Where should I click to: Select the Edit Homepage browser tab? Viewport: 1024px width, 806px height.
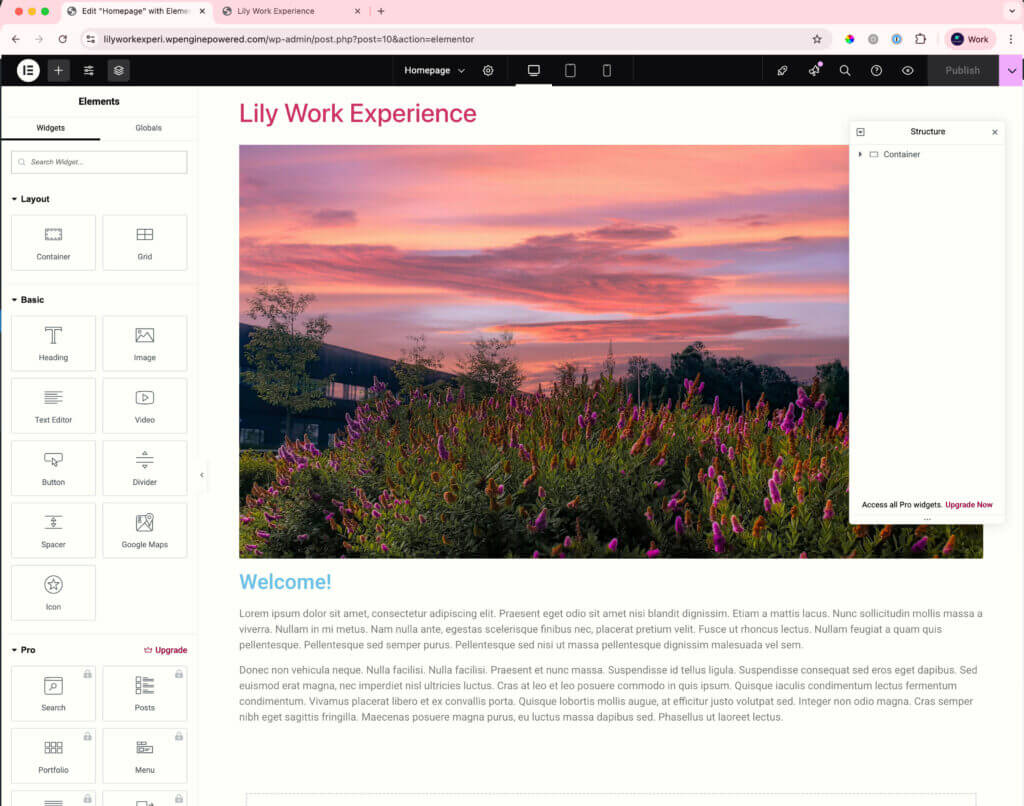pos(134,11)
